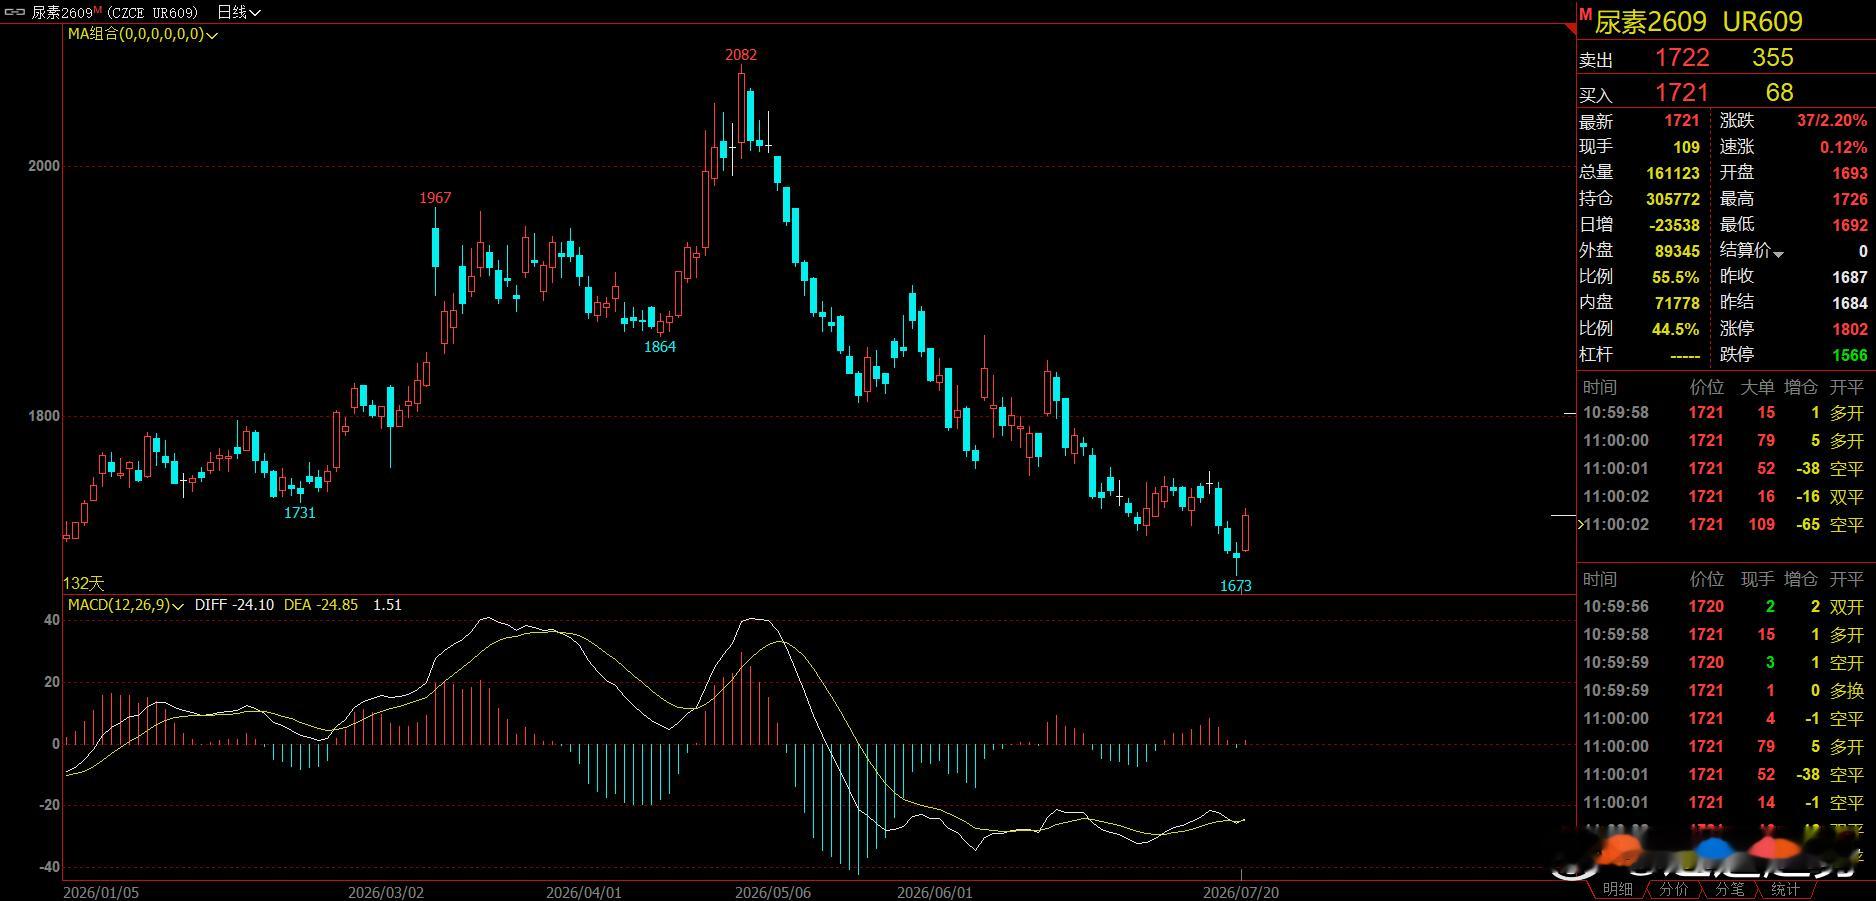Click the 现手 column header in lower table
The image size is (1876, 901).
pos(1757,579)
